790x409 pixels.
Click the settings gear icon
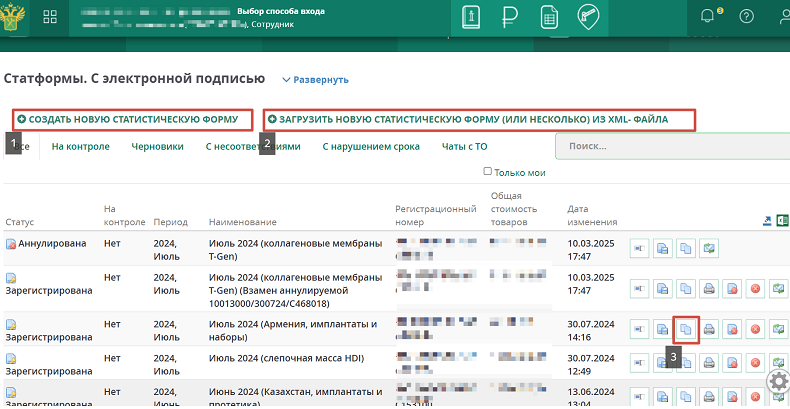[x=778, y=381]
